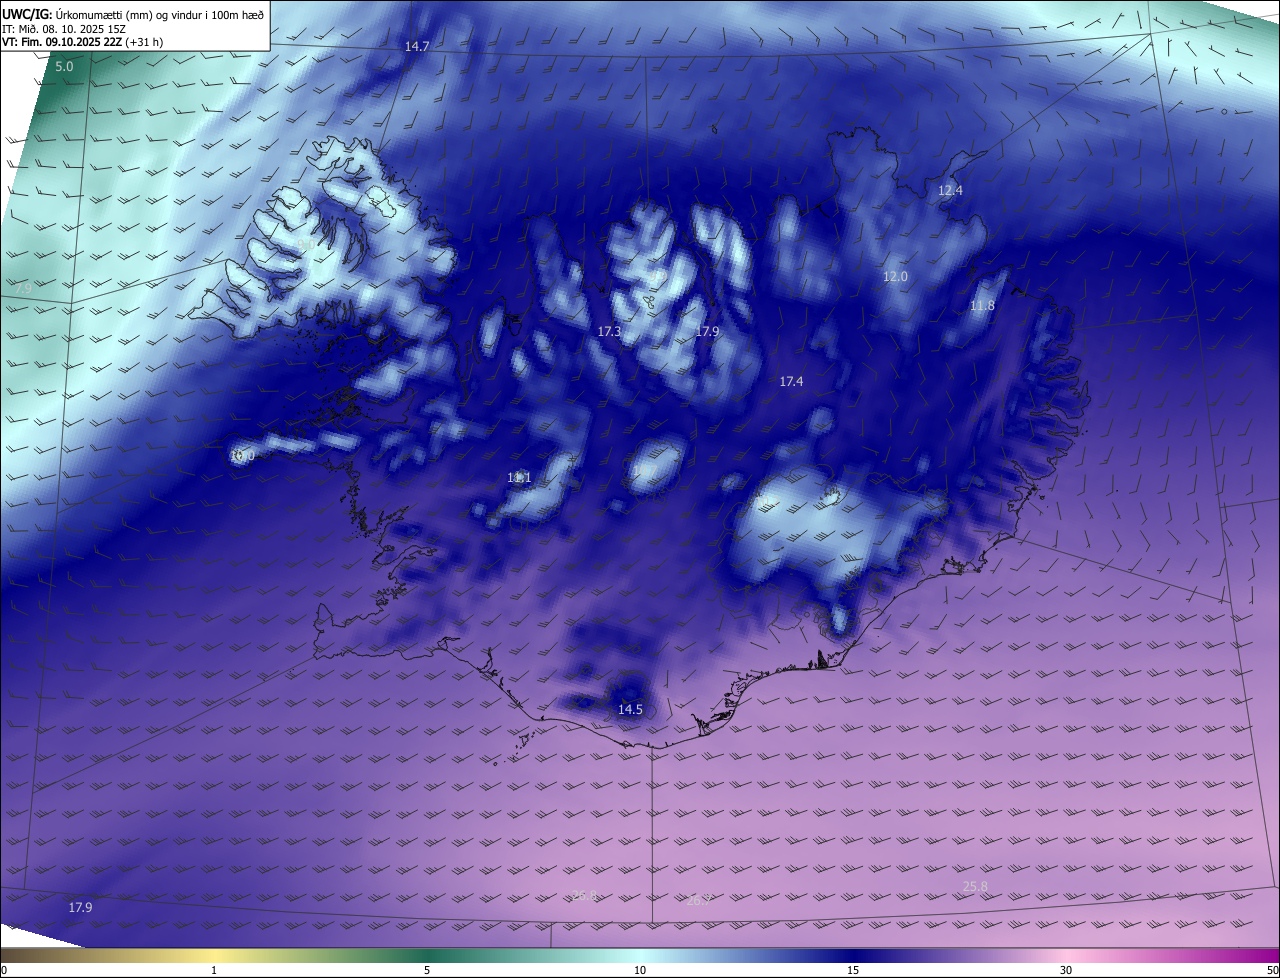
Task: Select the 17.9 label in the southwest ocean
Action: [x=80, y=908]
